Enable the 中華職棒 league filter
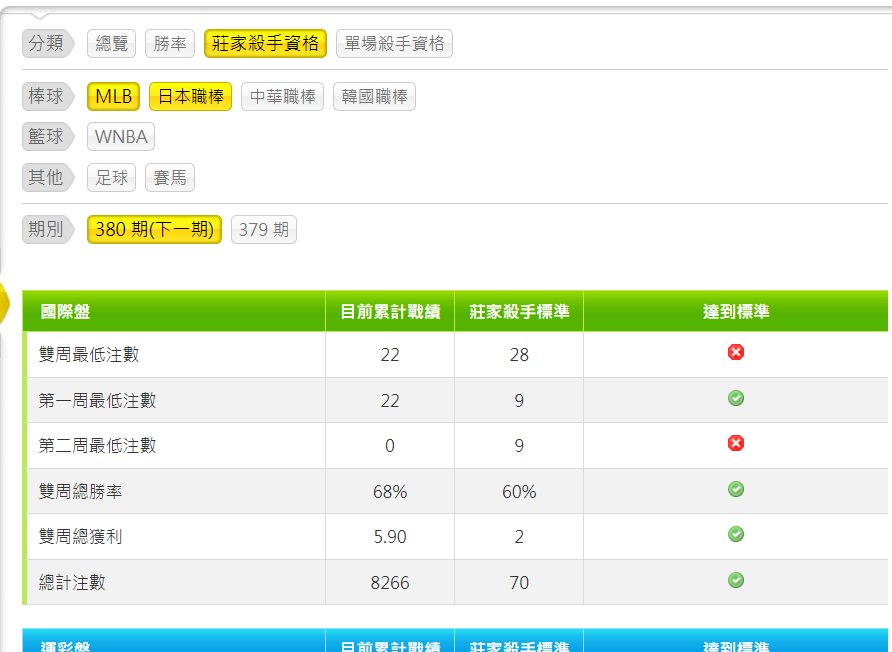The image size is (892, 652). [282, 97]
